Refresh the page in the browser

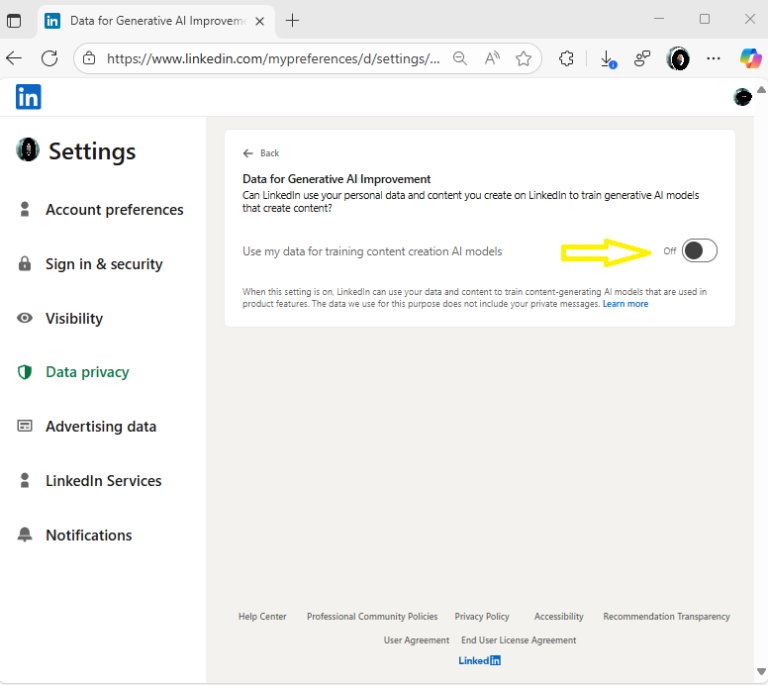click(49, 59)
